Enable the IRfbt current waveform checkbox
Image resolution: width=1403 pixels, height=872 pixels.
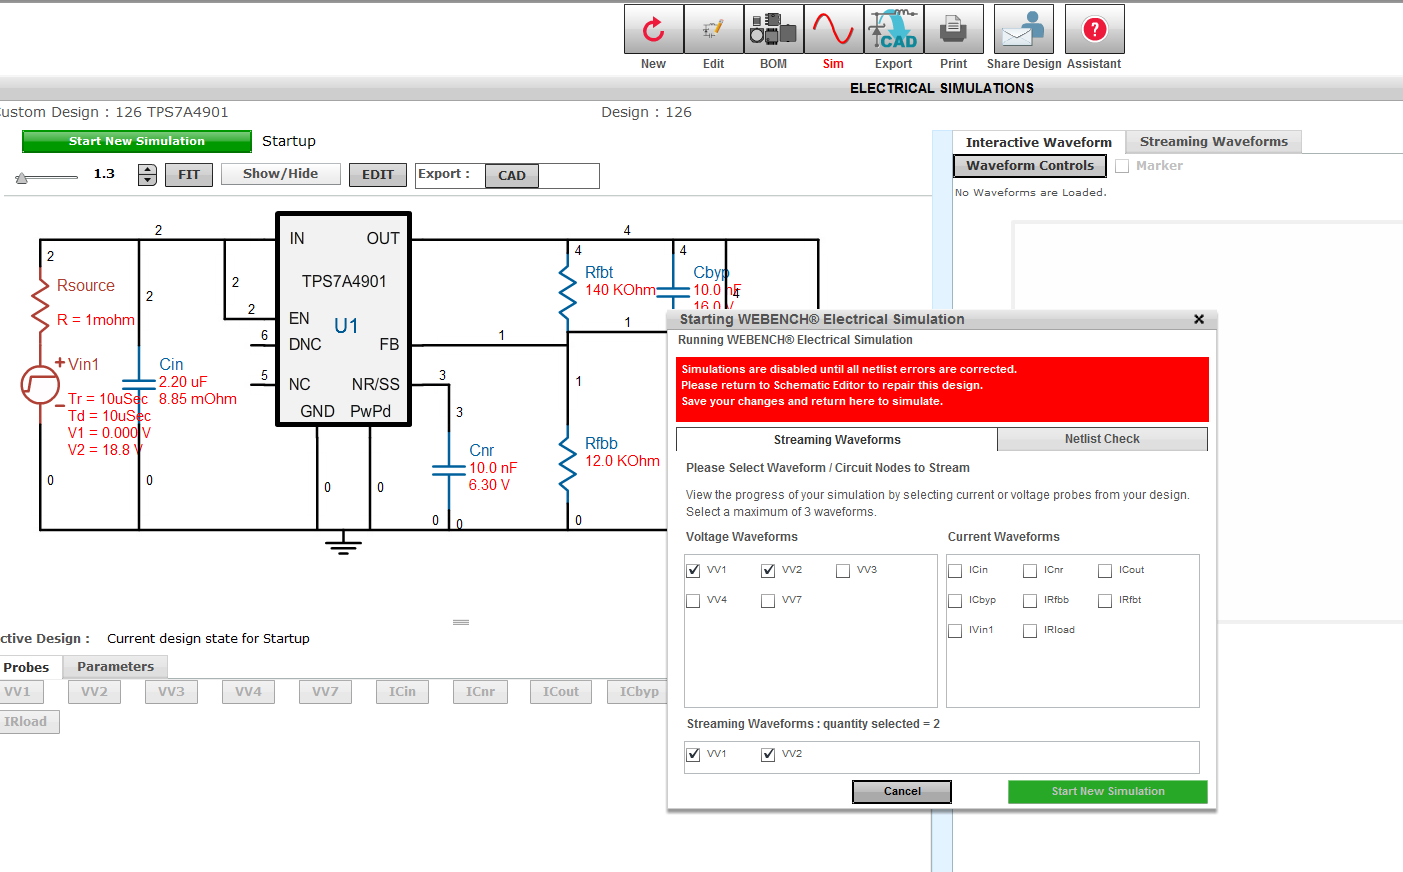tap(1105, 601)
